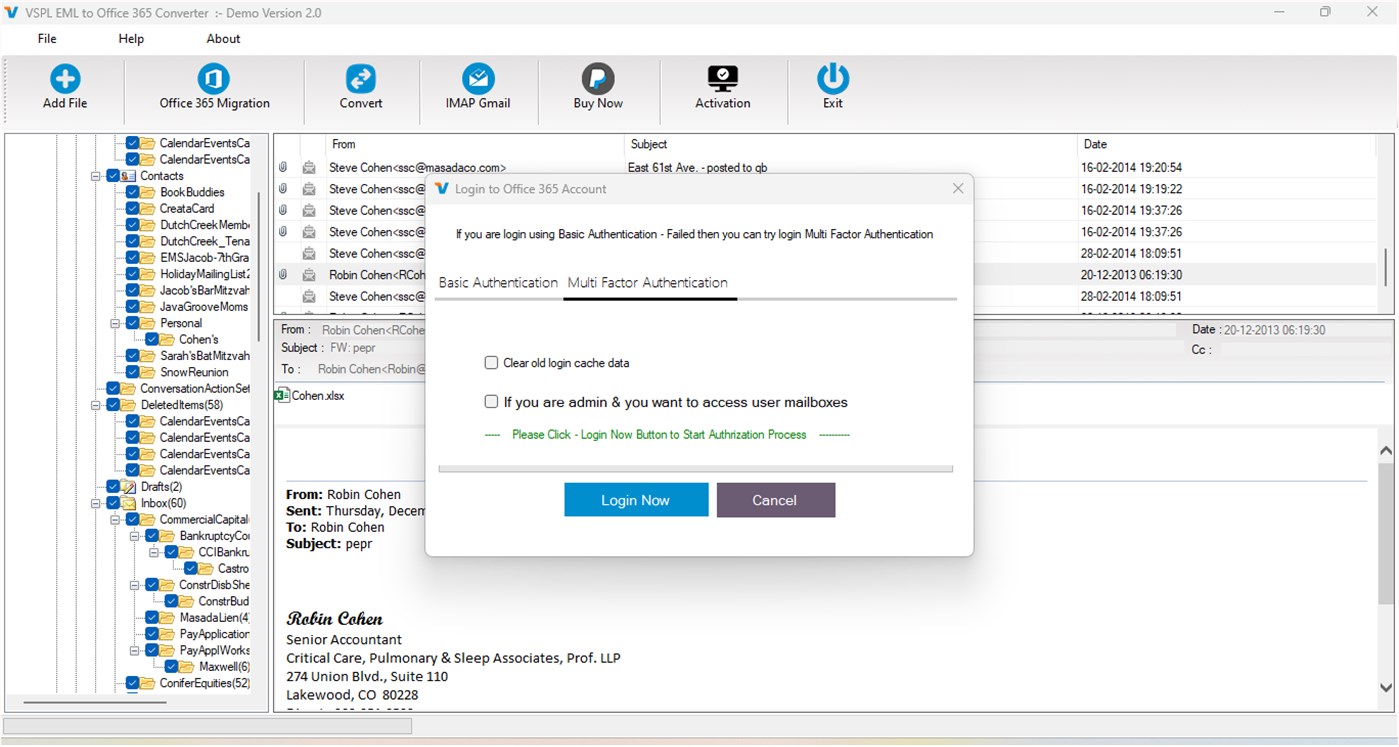This screenshot has width=1399, height=747.
Task: Open the File menu
Action: tap(46, 38)
